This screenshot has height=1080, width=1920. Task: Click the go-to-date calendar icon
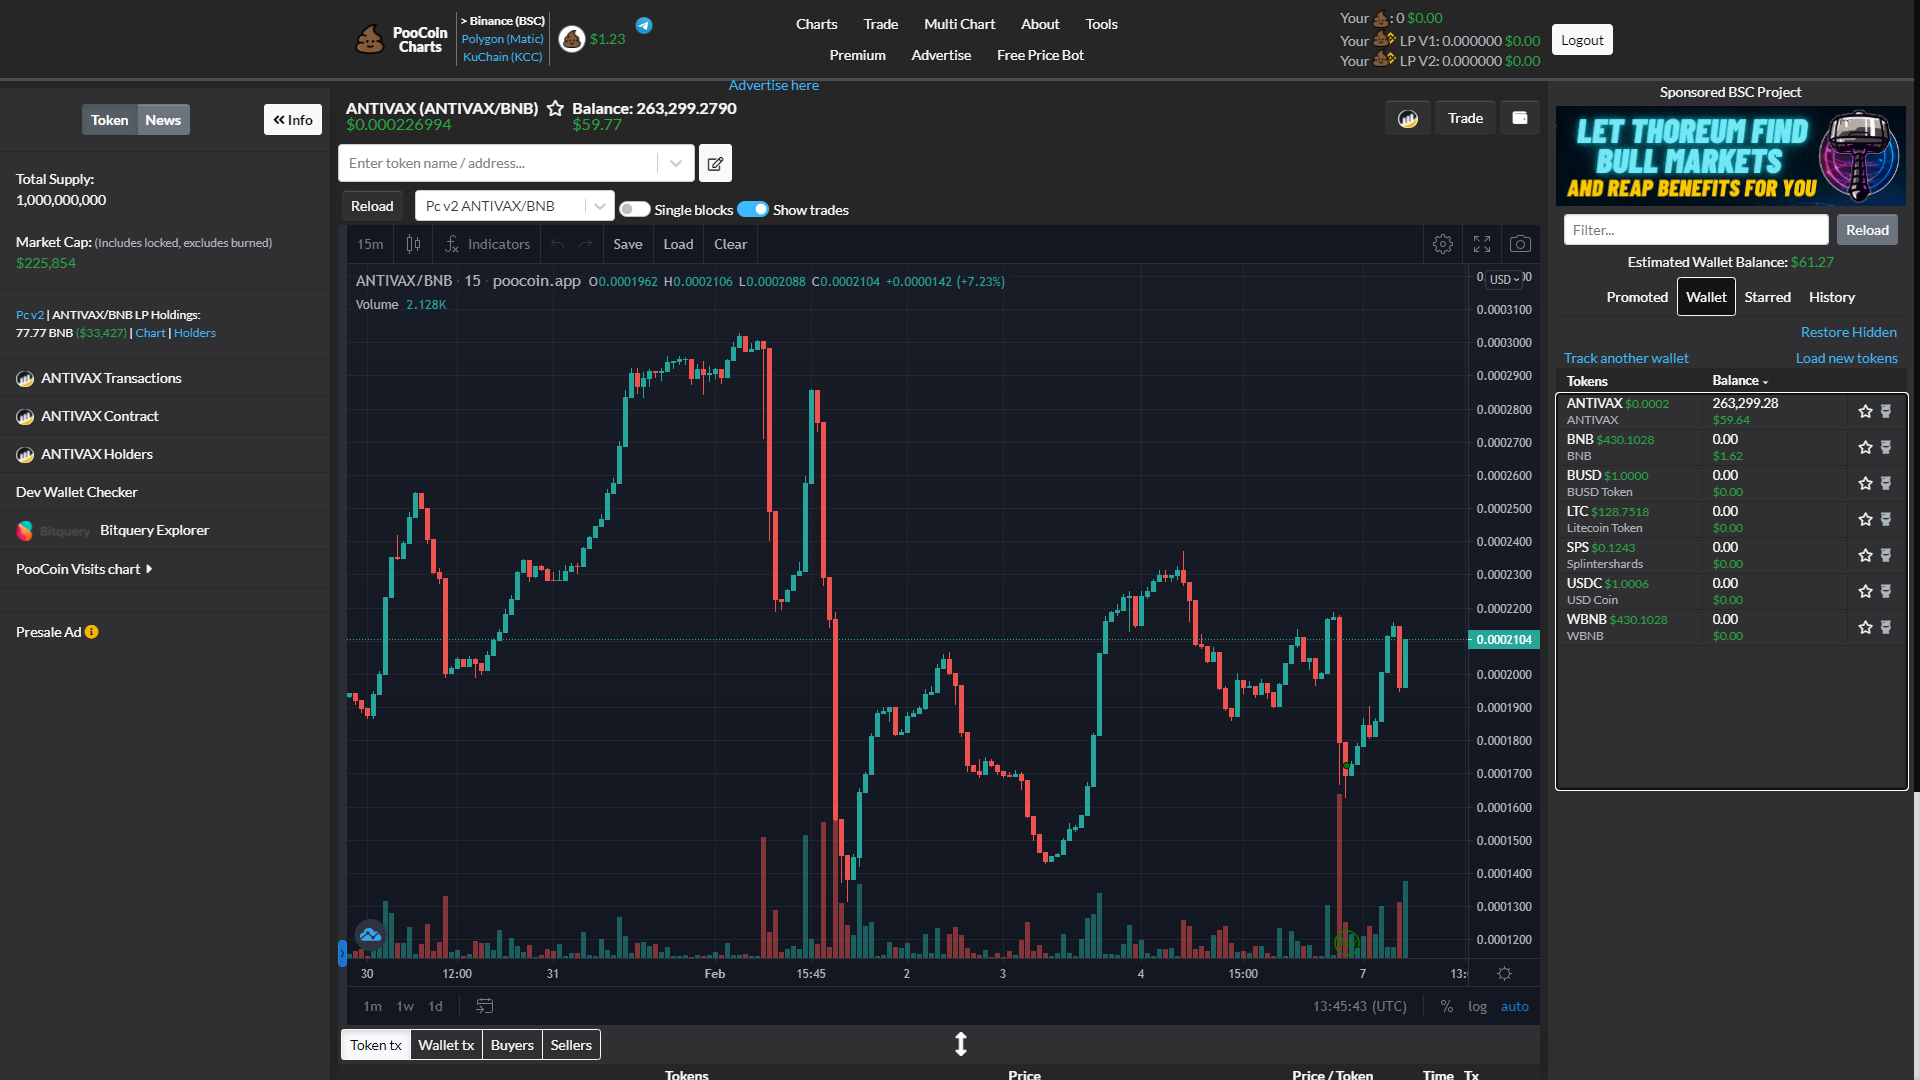point(484,1006)
